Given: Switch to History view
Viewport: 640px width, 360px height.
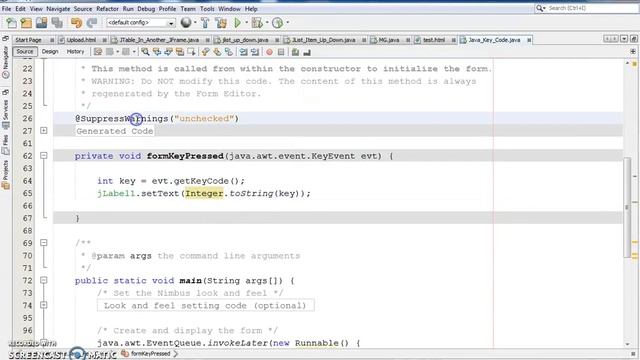Looking at the screenshot, I should click(75, 51).
